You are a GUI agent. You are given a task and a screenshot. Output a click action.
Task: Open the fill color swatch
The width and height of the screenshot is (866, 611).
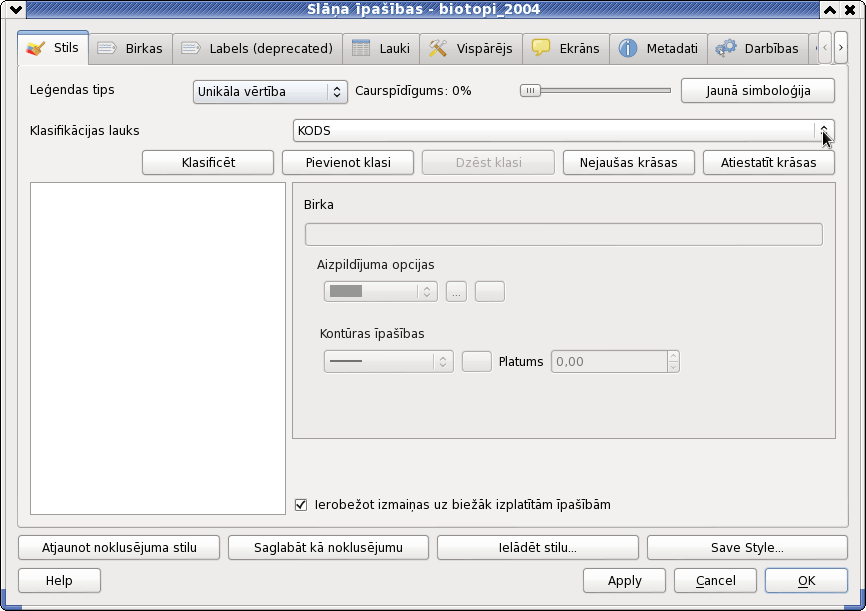pyautogui.click(x=490, y=292)
